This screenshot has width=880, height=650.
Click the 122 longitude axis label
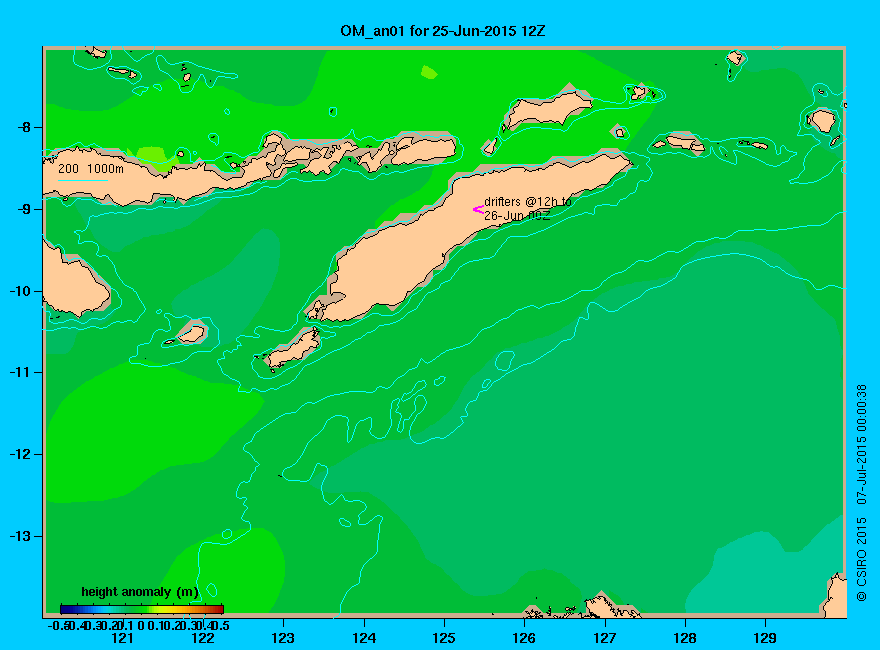click(x=203, y=638)
